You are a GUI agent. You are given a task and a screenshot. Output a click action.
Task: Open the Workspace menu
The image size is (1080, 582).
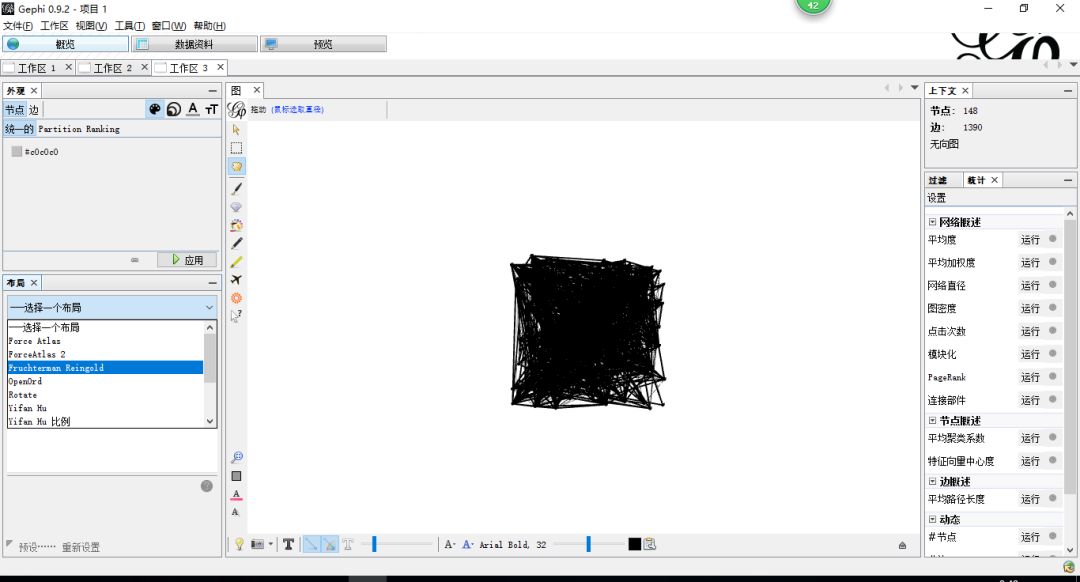(x=54, y=25)
